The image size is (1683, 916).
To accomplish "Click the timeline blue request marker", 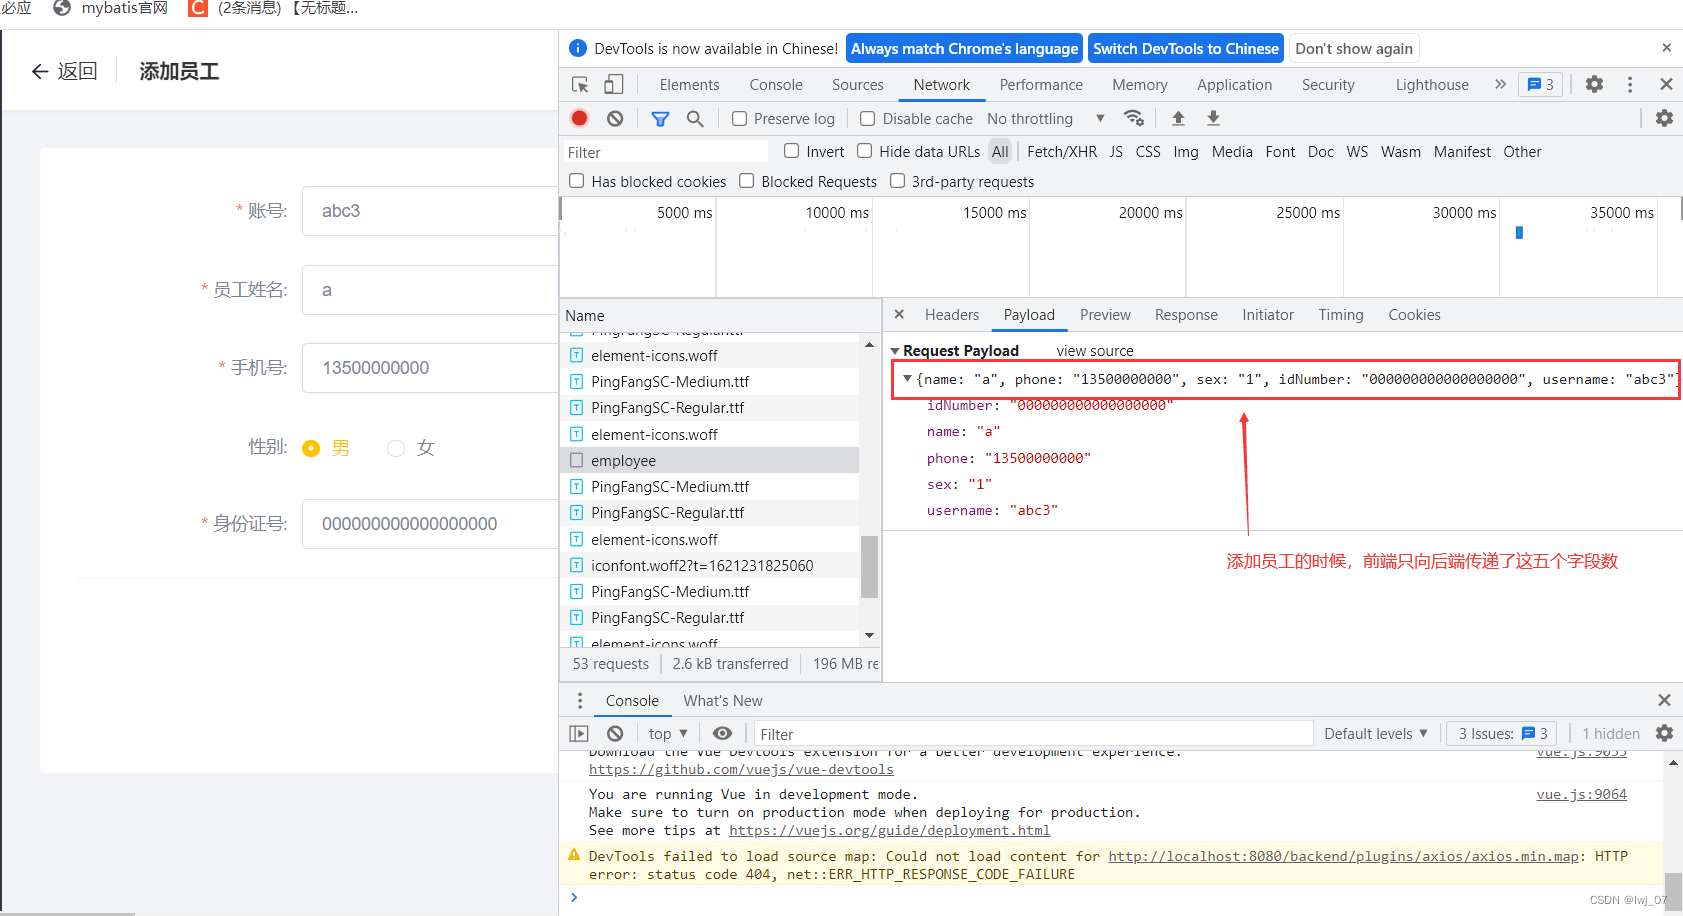I will (1519, 232).
